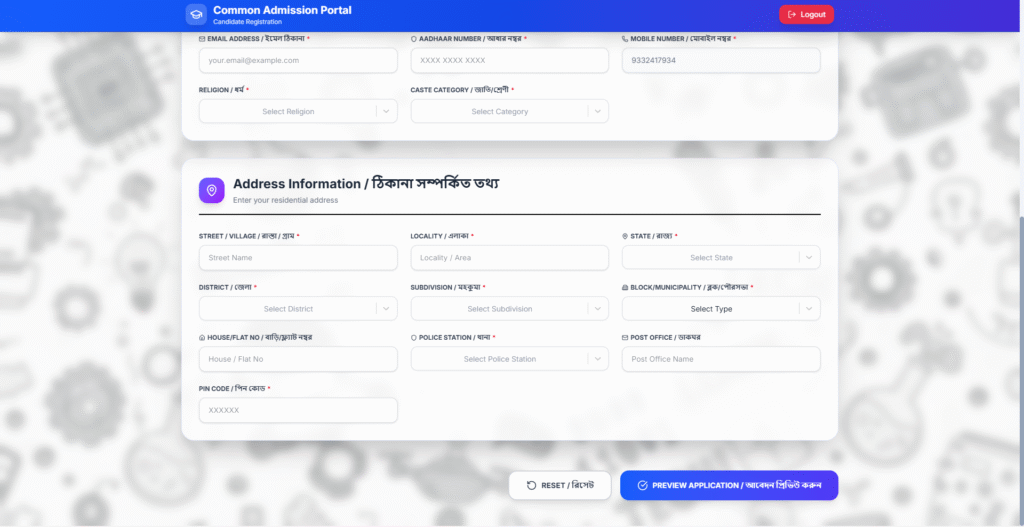The height and width of the screenshot is (527, 1024).
Task: Open the Block/Municipality Select Type dropdown
Action: tap(720, 309)
